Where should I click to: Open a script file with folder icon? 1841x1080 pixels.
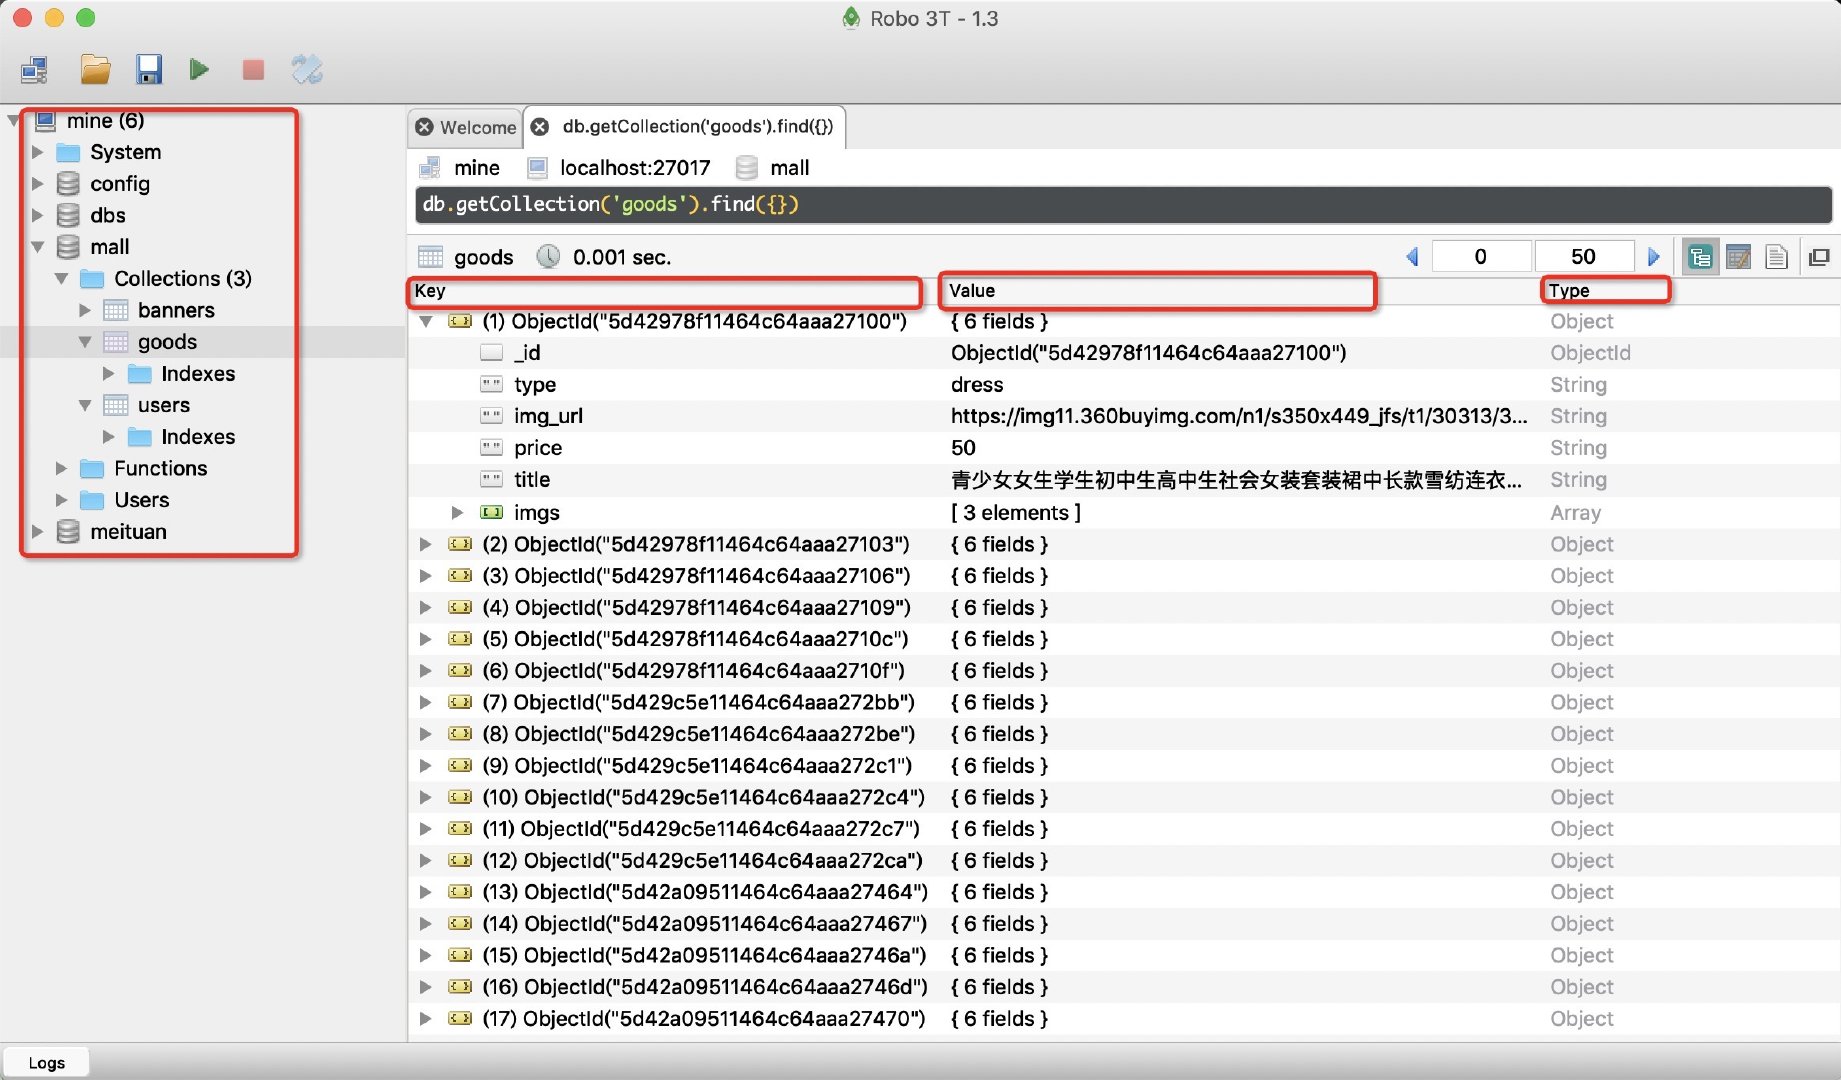[95, 69]
